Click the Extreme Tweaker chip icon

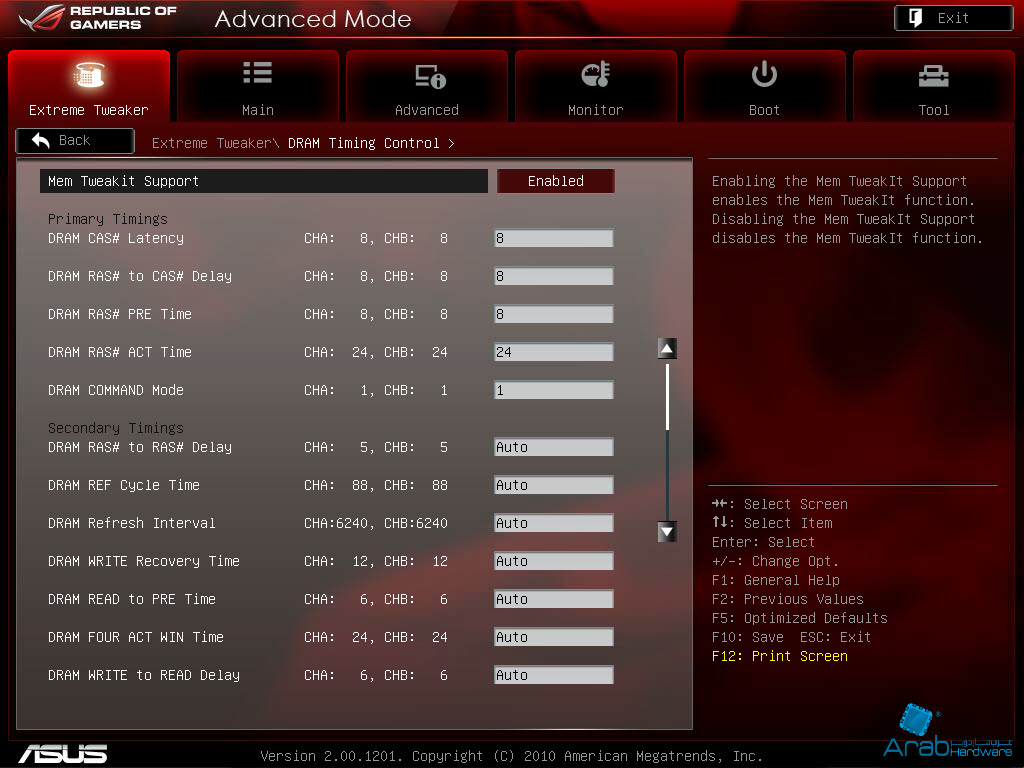(x=89, y=74)
